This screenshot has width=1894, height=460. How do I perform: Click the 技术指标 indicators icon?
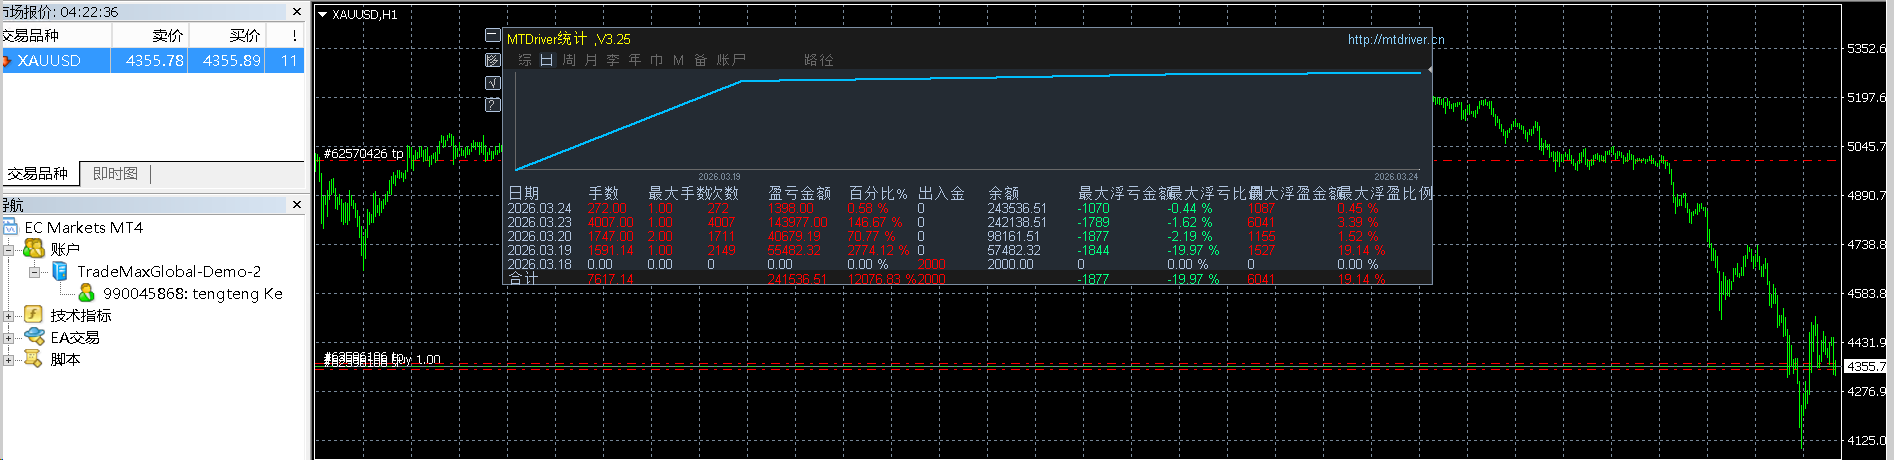point(33,315)
